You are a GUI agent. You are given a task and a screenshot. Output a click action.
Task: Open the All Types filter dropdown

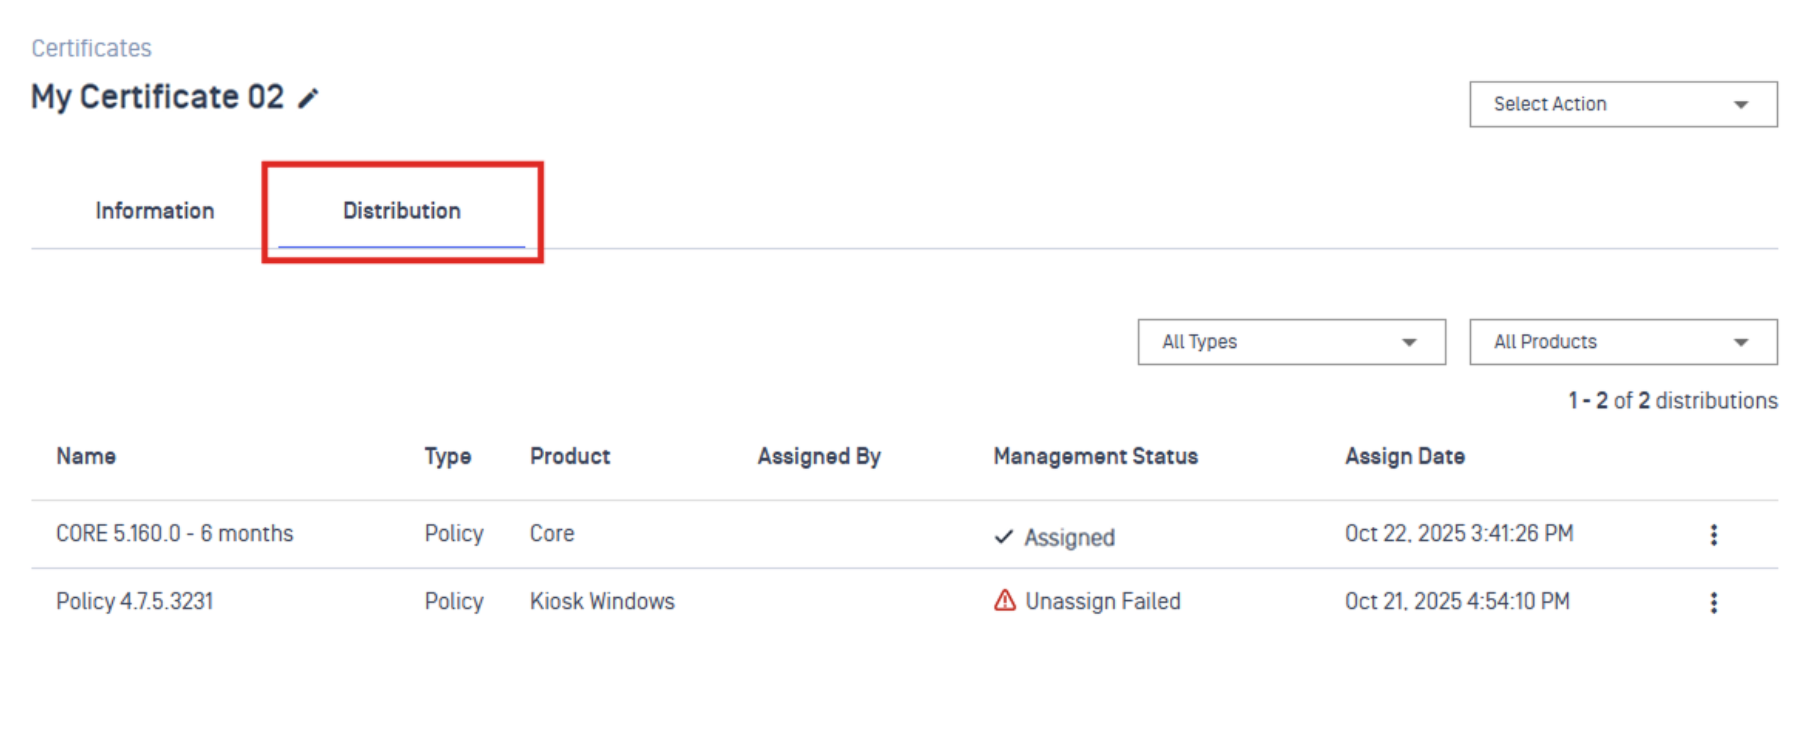1291,342
